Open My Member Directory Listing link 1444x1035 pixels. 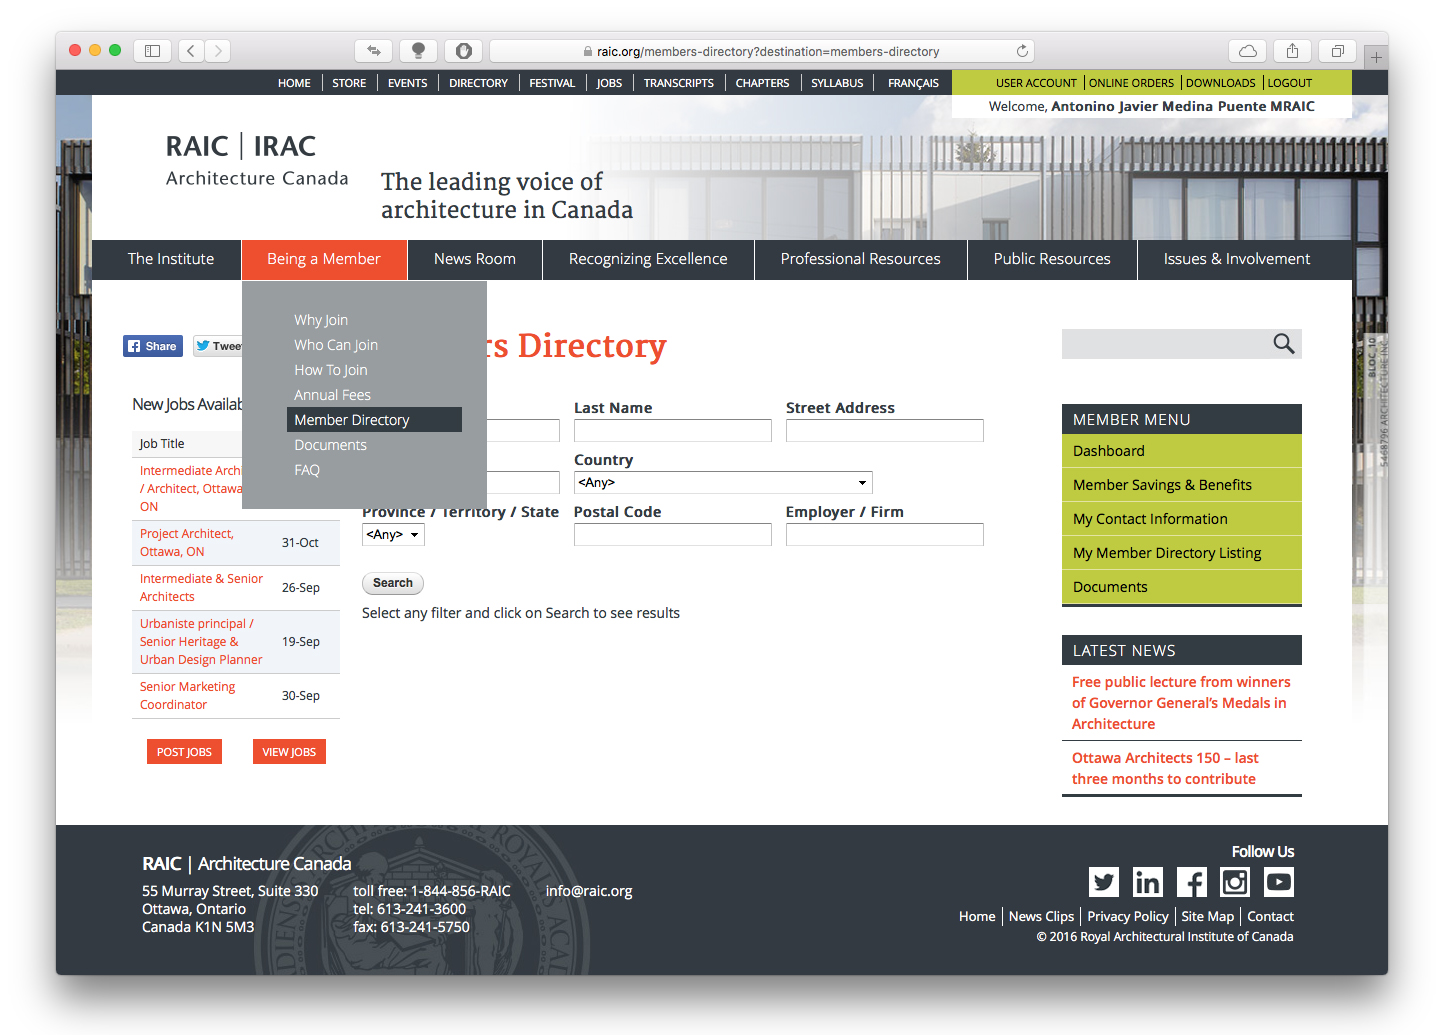1181,553
